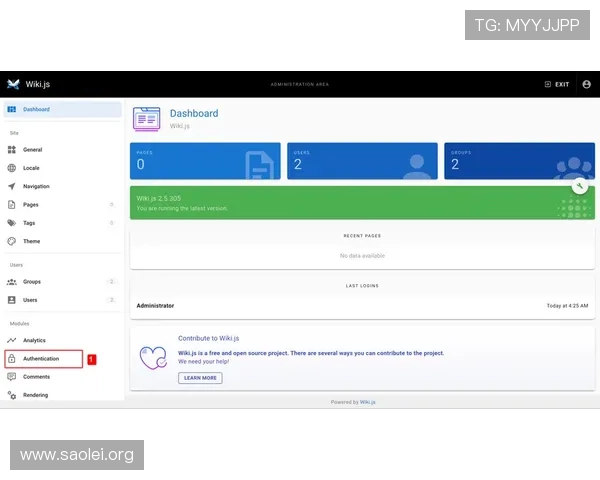This screenshot has height=480, width=600.
Task: Click the Wiki.js logo icon
Action: (13, 84)
